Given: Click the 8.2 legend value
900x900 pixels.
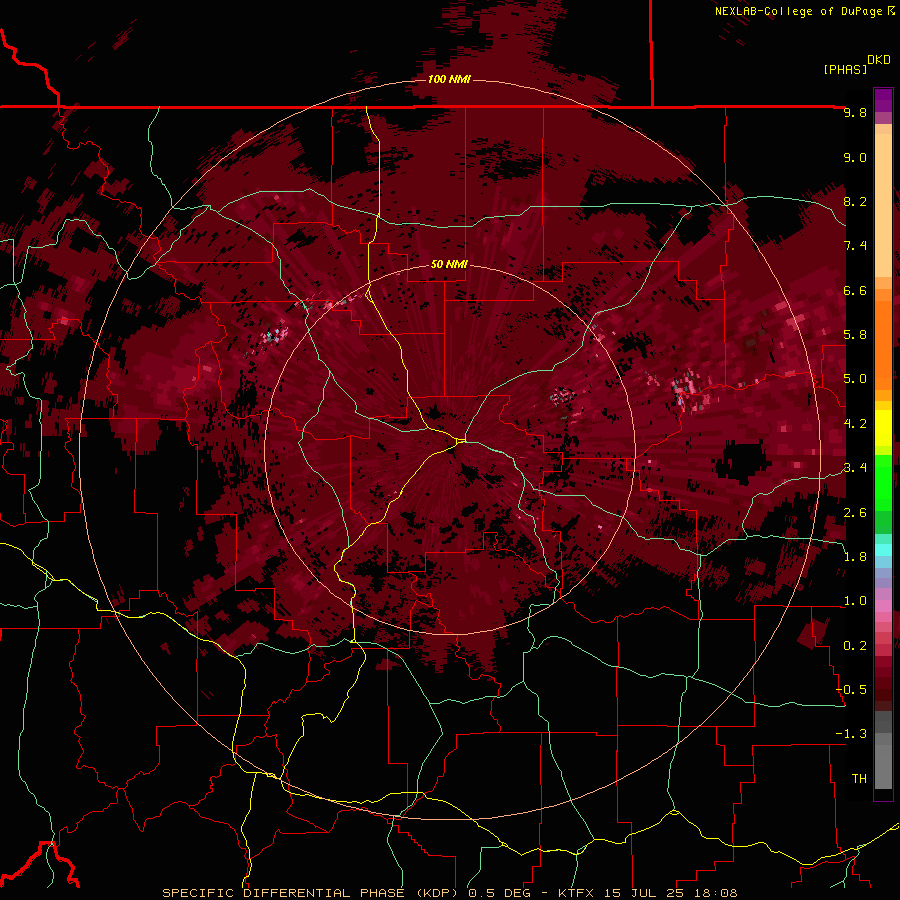Looking at the screenshot, I should [855, 201].
